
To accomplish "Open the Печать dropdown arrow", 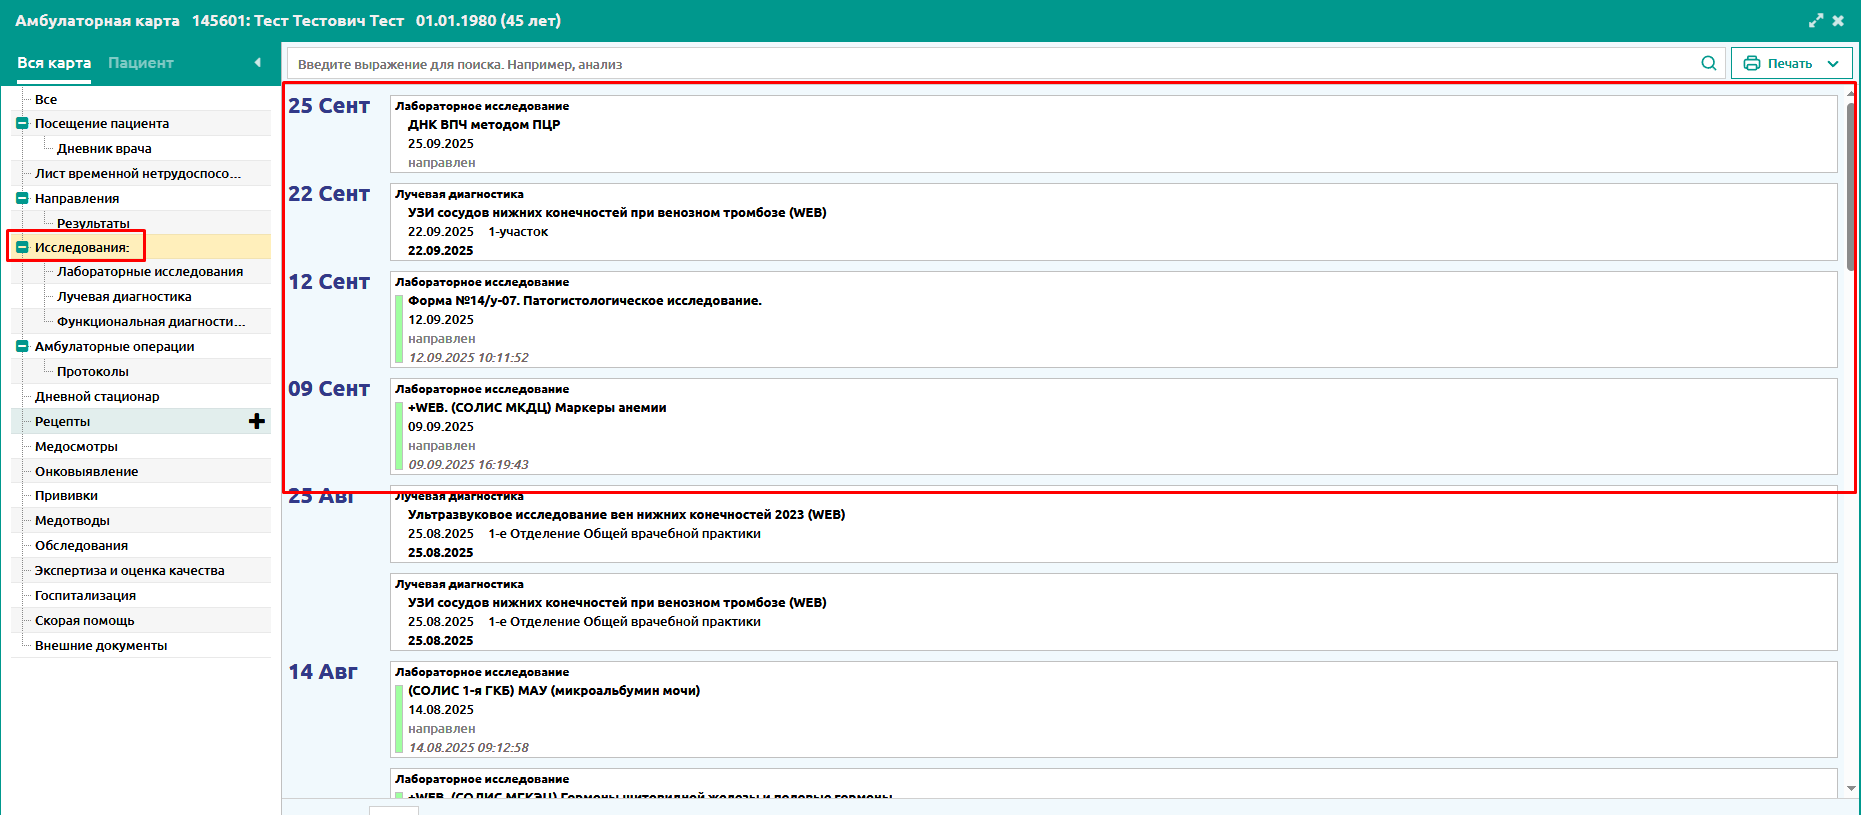I will tap(1833, 63).
